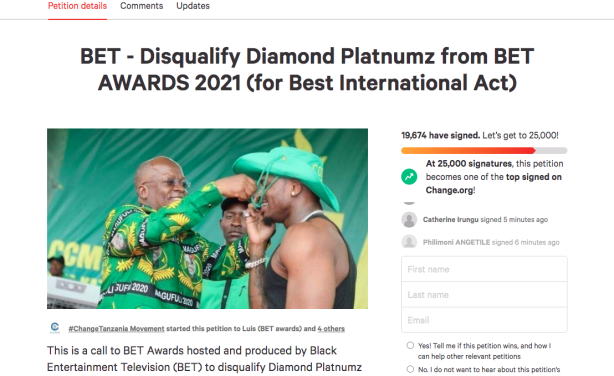Open the Updates tab

pos(193,6)
